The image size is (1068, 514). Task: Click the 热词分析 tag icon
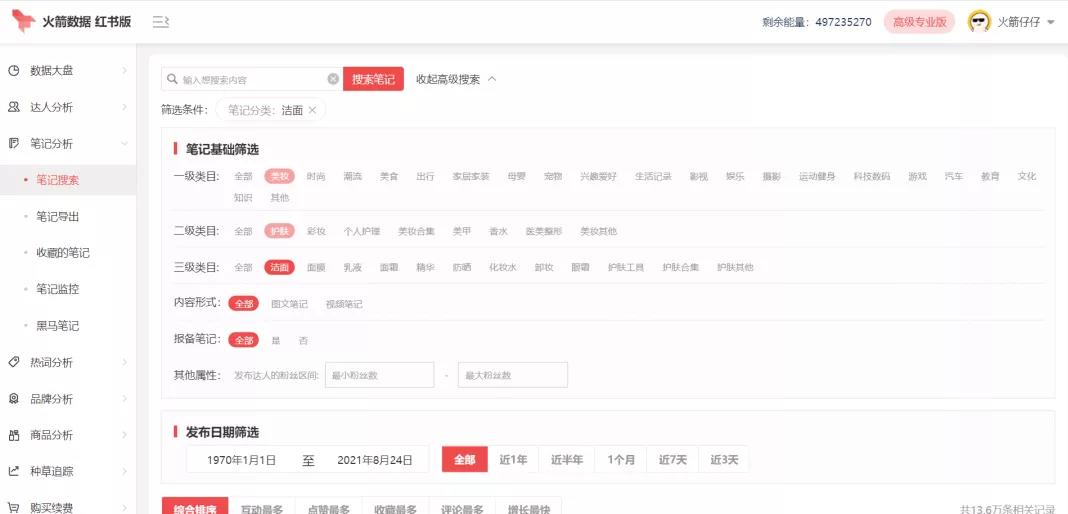(14, 362)
